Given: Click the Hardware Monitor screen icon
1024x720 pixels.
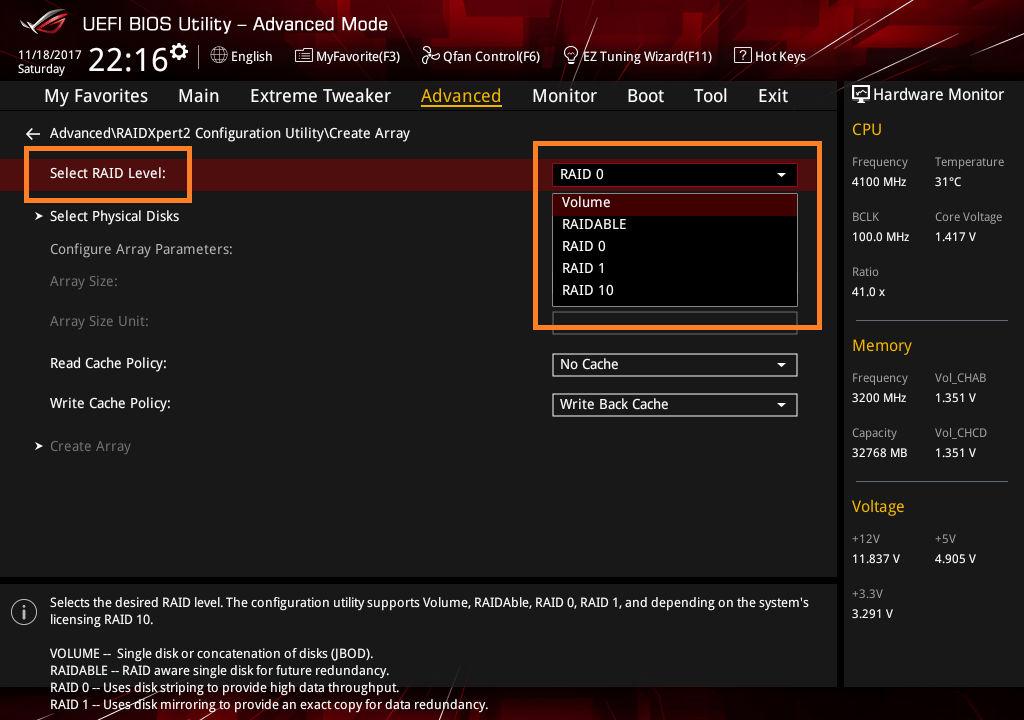Looking at the screenshot, I should [861, 95].
